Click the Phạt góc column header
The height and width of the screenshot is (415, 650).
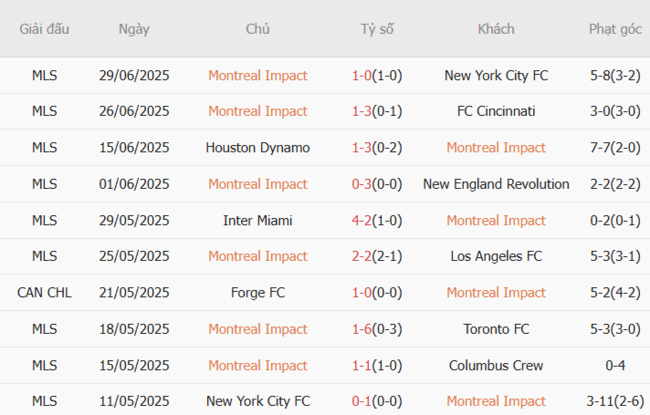[615, 29]
